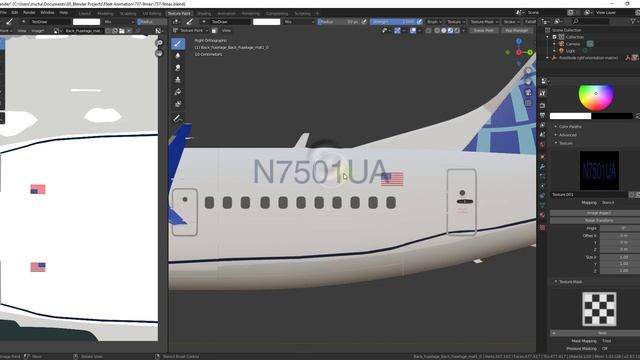The width and height of the screenshot is (640, 360).
Task: Click the pan hand icon in image editor
Action: [x=159, y=53]
